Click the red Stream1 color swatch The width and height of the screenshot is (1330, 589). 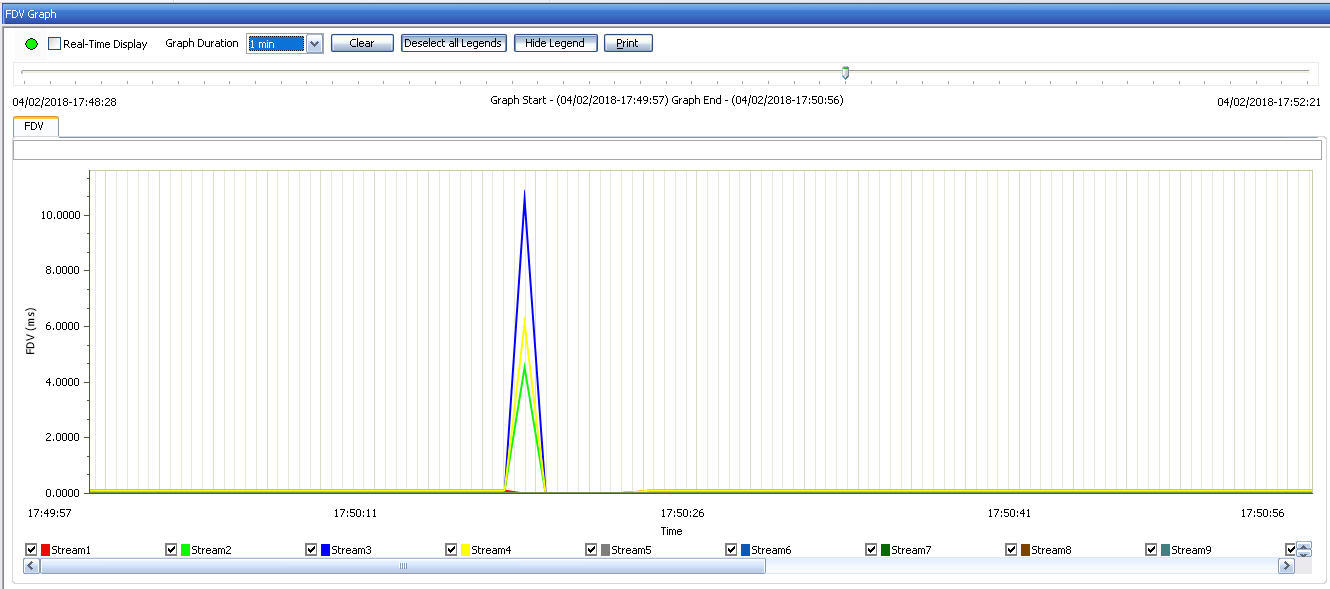pos(46,550)
